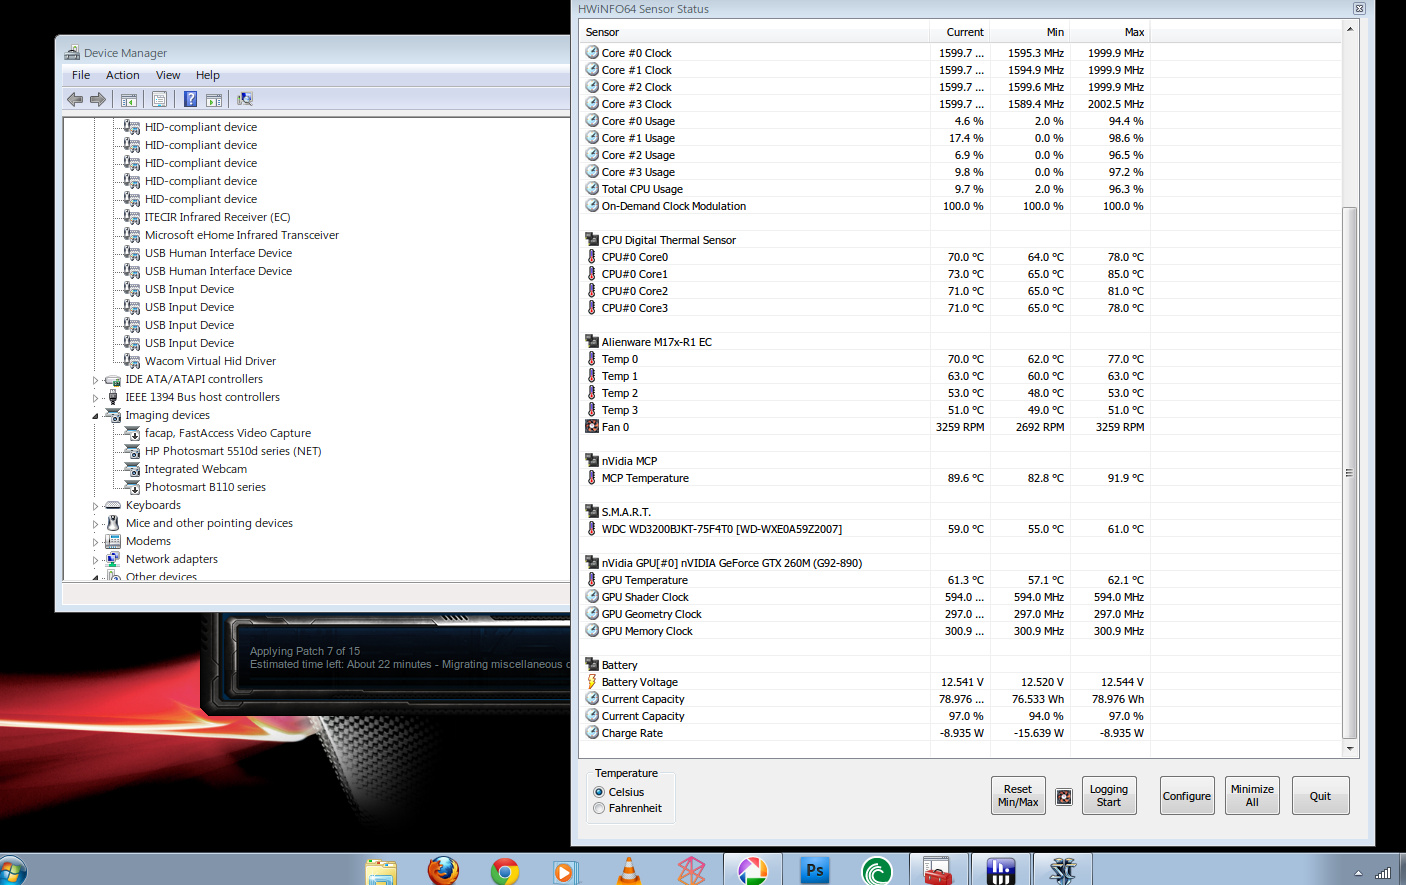Viewport: 1406px width, 885px height.
Task: Click the blue Help question-mark toolbar icon
Action: [190, 99]
